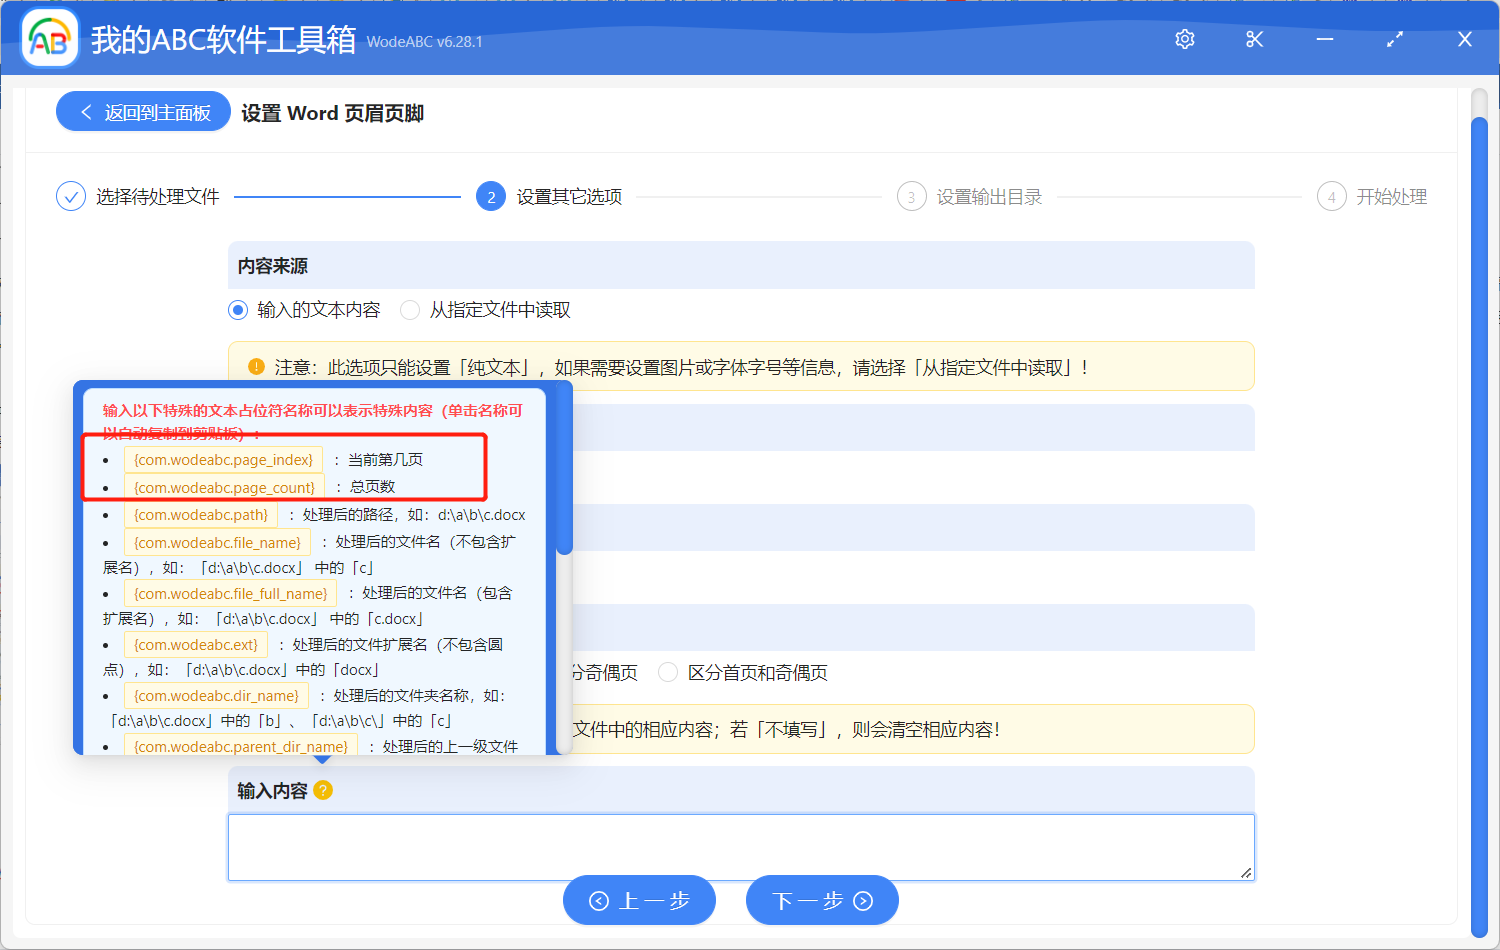Copy the {com.wodeabc.file_name} placeholder
Viewport: 1500px width, 950px height.
pyautogui.click(x=217, y=541)
